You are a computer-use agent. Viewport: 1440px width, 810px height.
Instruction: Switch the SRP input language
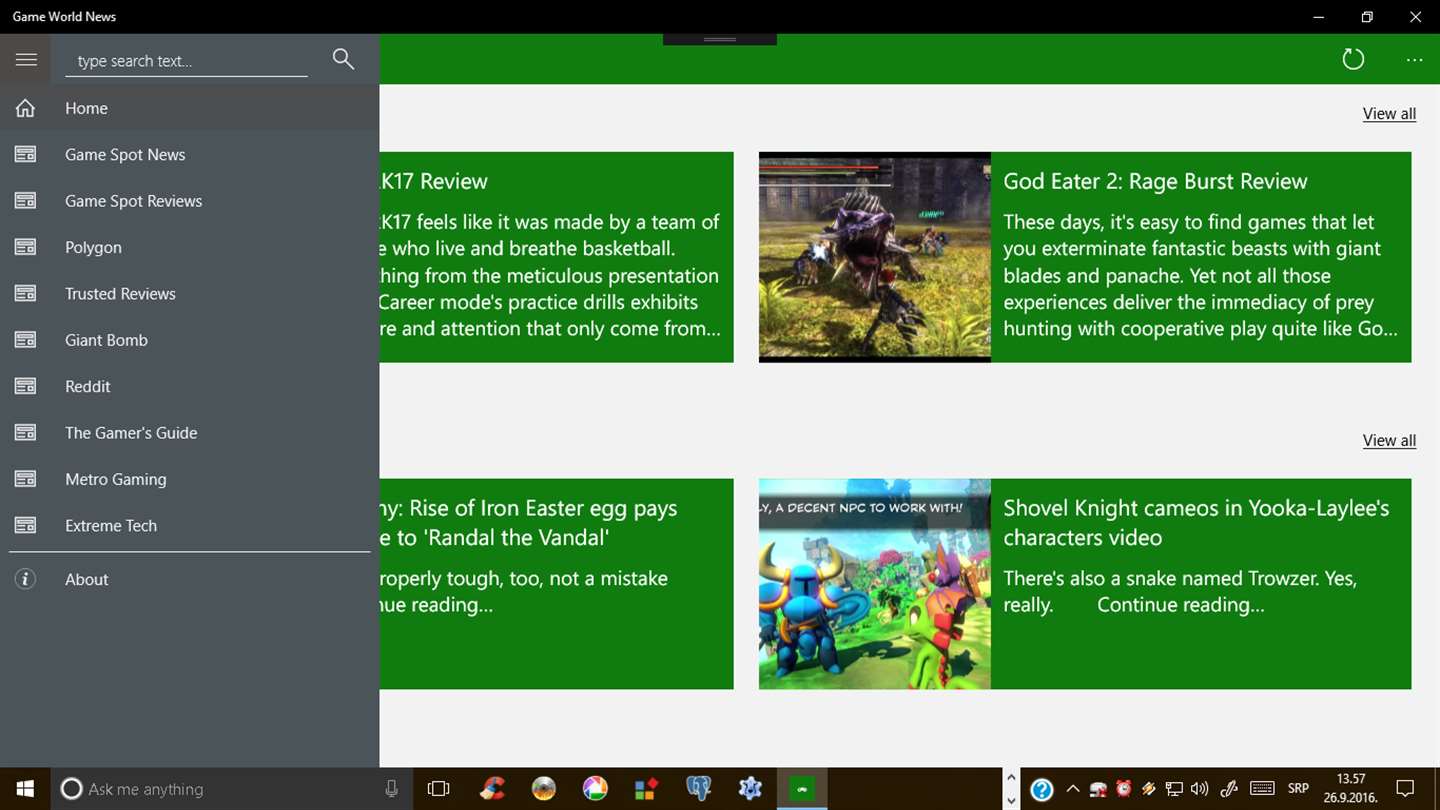1298,789
